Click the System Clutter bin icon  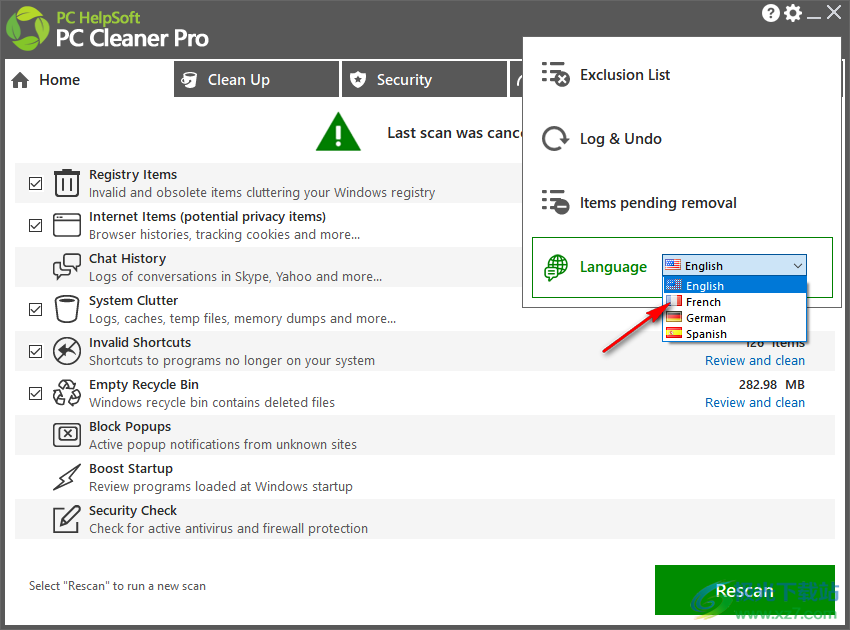click(x=67, y=309)
